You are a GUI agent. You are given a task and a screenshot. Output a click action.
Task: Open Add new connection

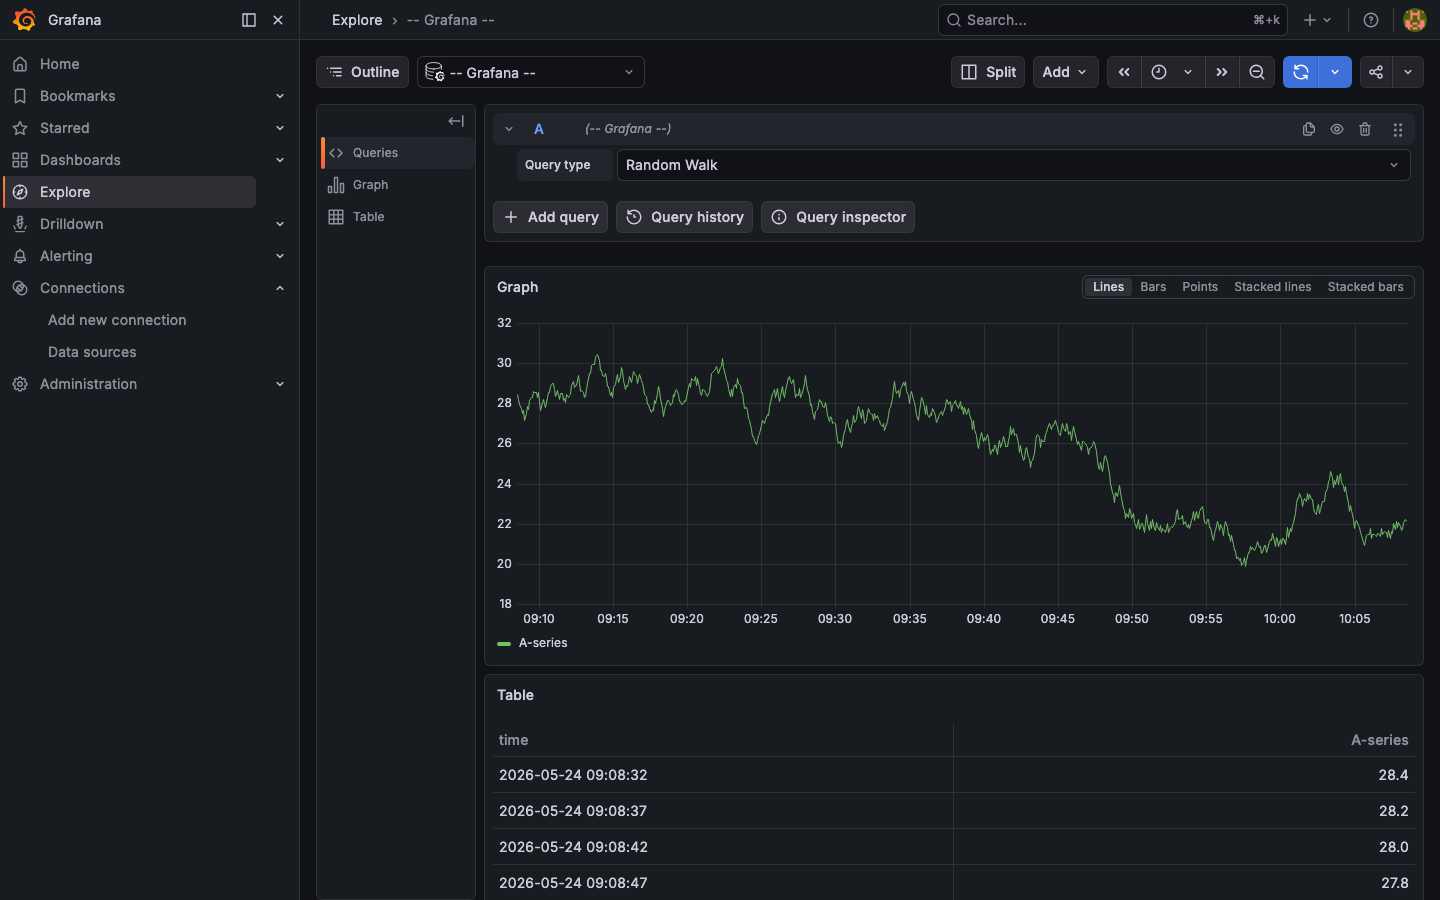coord(117,320)
